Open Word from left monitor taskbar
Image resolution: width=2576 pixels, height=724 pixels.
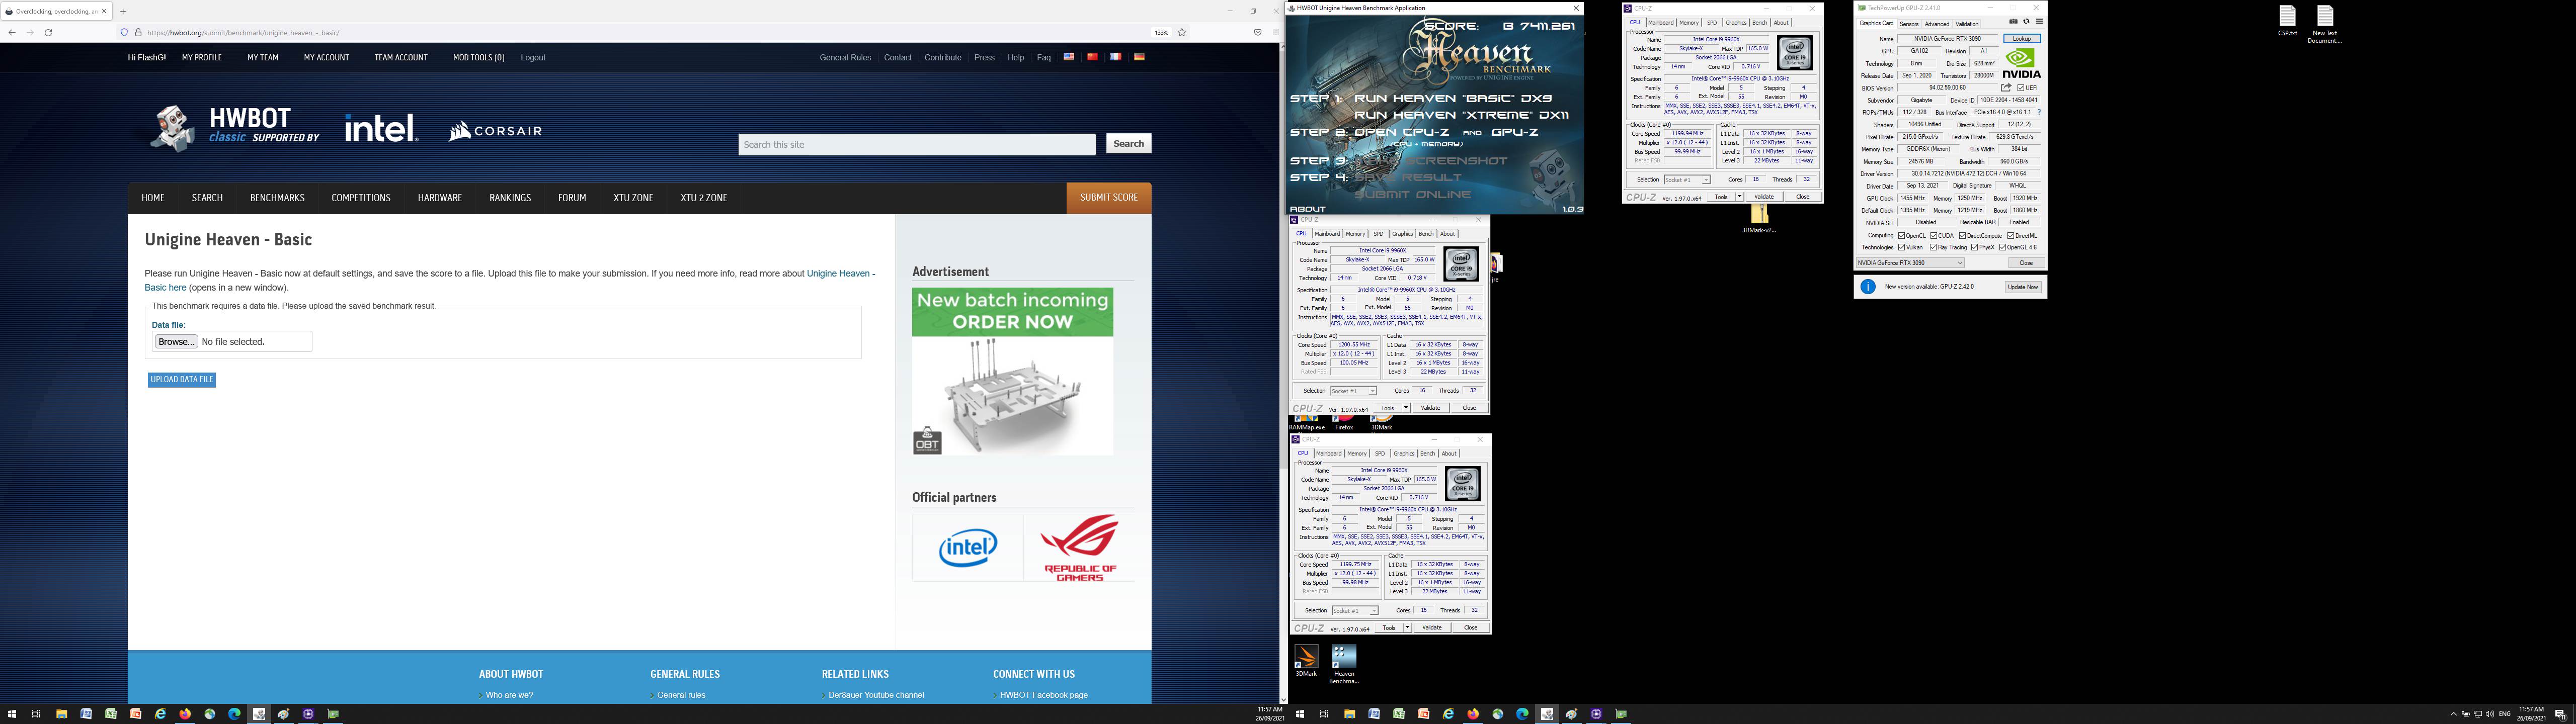click(86, 714)
